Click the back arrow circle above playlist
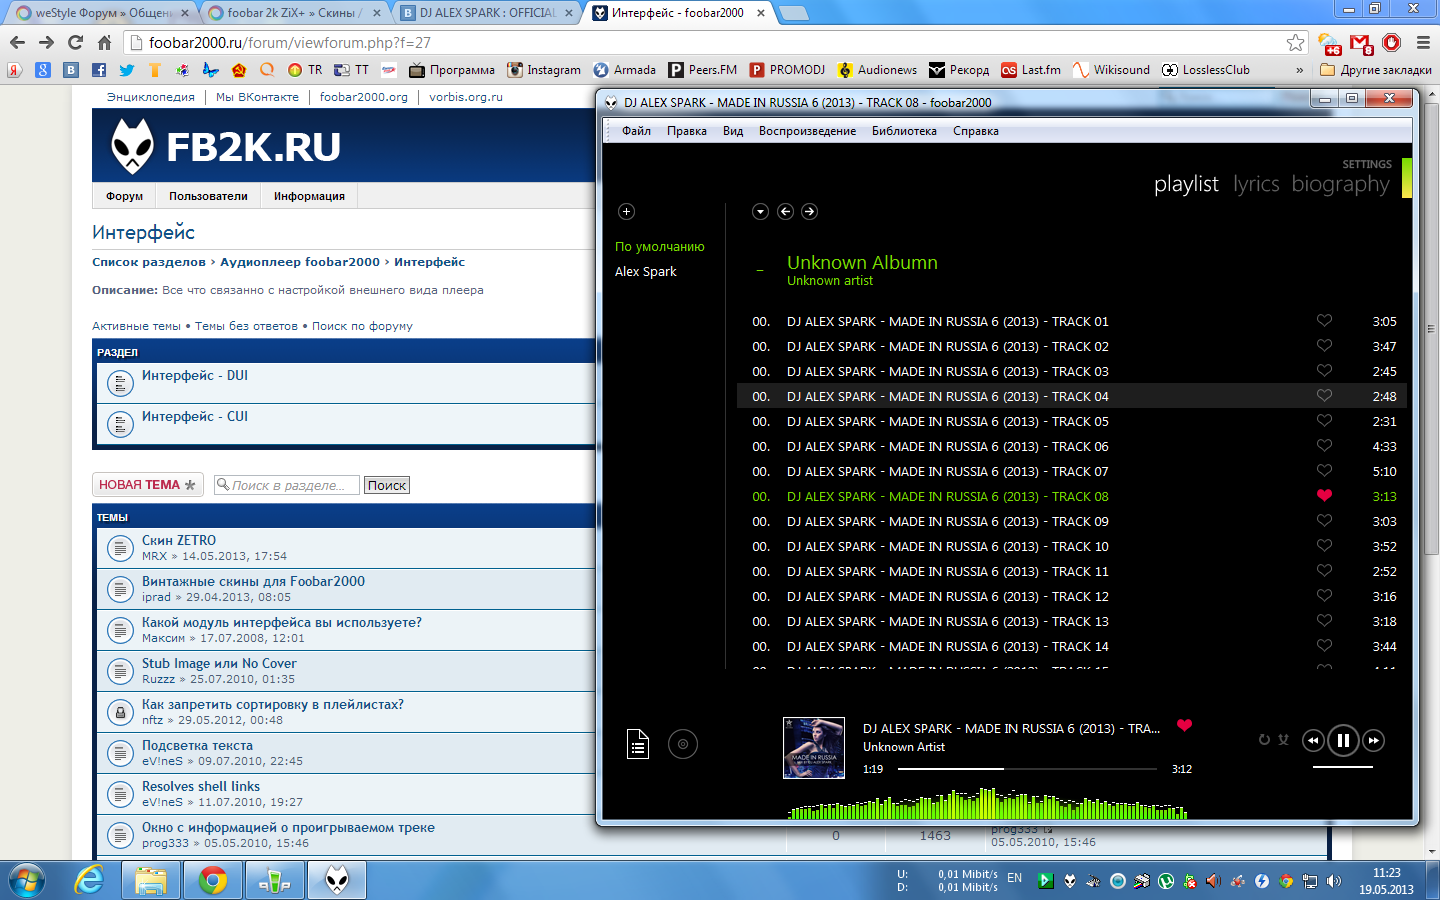Screen dimensions: 1440x900 pos(785,211)
